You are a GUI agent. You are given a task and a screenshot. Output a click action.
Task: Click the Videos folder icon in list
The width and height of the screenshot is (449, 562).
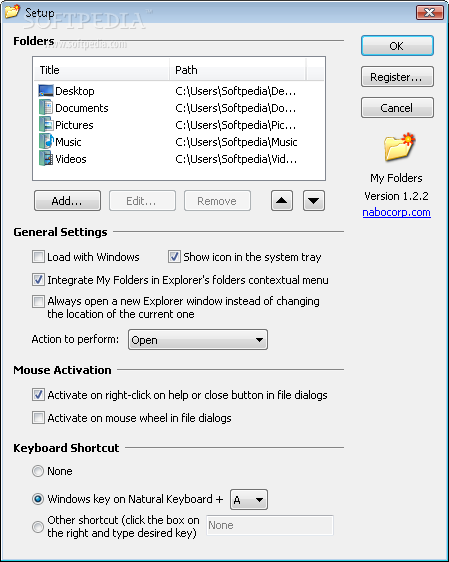click(x=46, y=158)
